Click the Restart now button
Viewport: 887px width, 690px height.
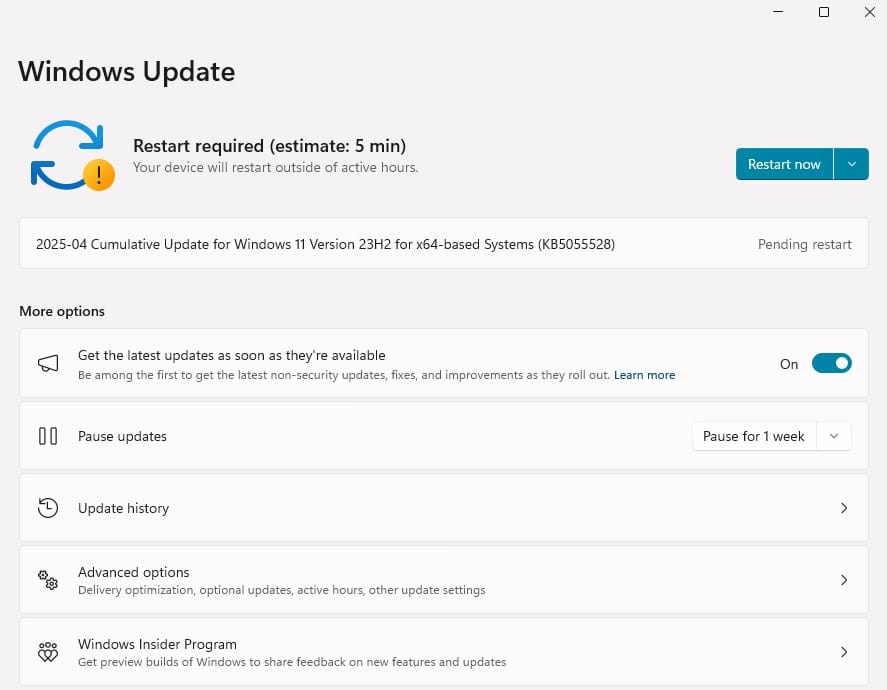pos(784,164)
